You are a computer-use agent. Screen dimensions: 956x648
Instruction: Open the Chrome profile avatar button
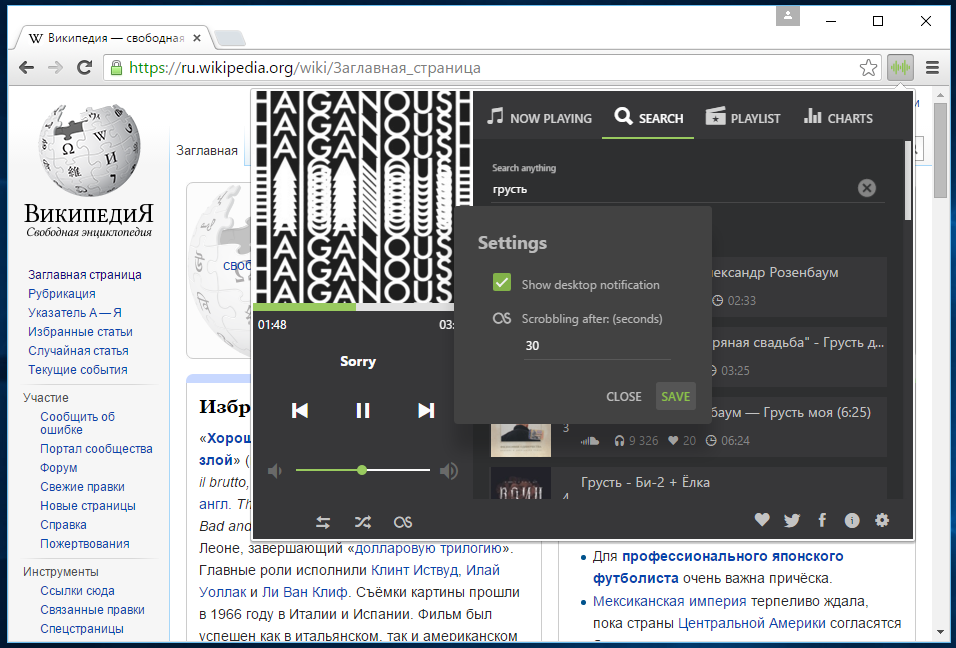(788, 16)
